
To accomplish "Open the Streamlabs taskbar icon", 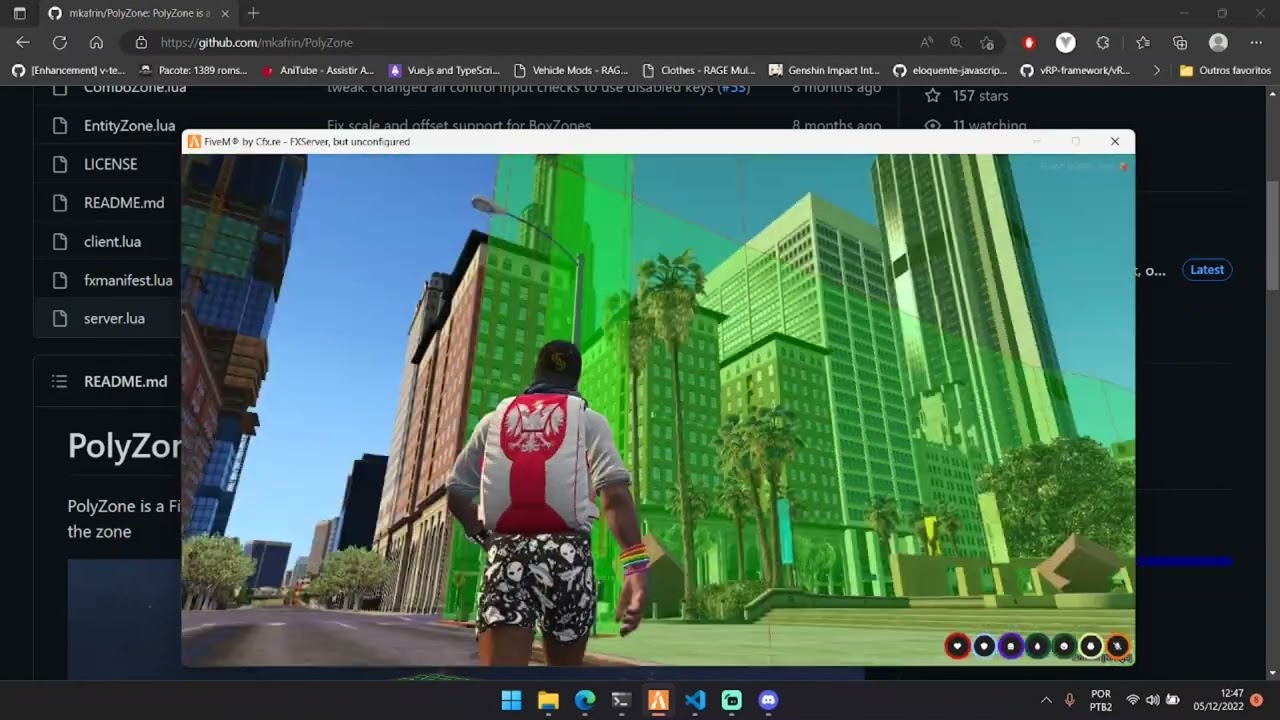I will [732, 700].
